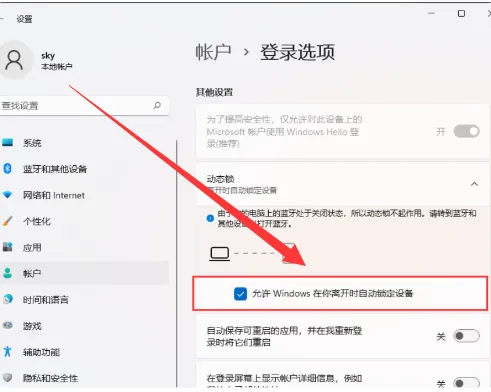The width and height of the screenshot is (491, 392).
Task: Open 应用 settings section
Action: 84,247
